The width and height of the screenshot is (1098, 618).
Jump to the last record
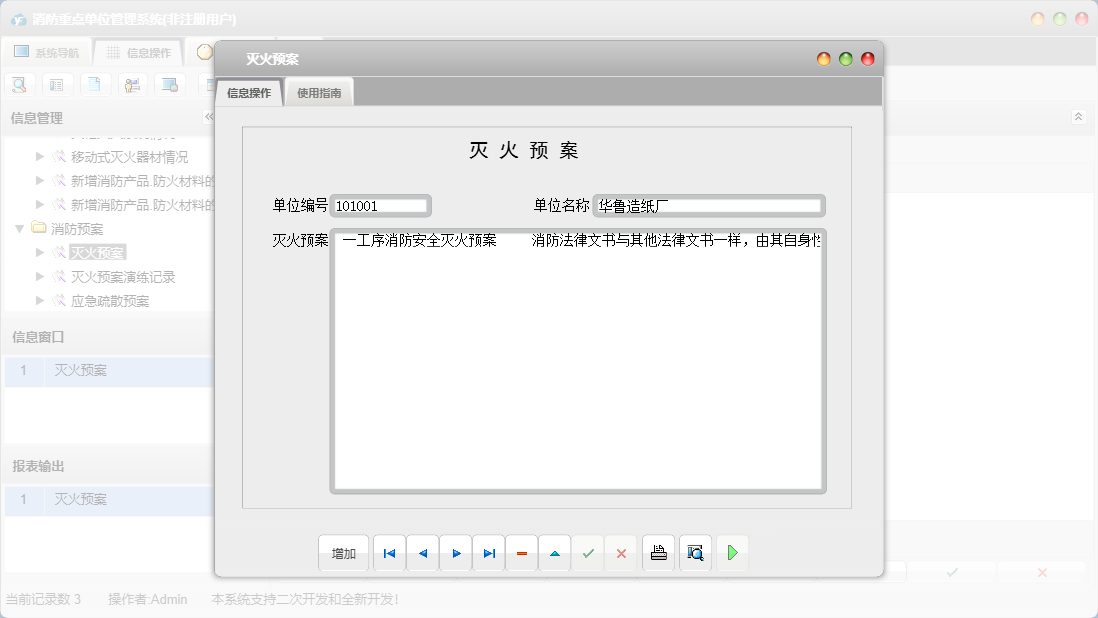point(488,552)
